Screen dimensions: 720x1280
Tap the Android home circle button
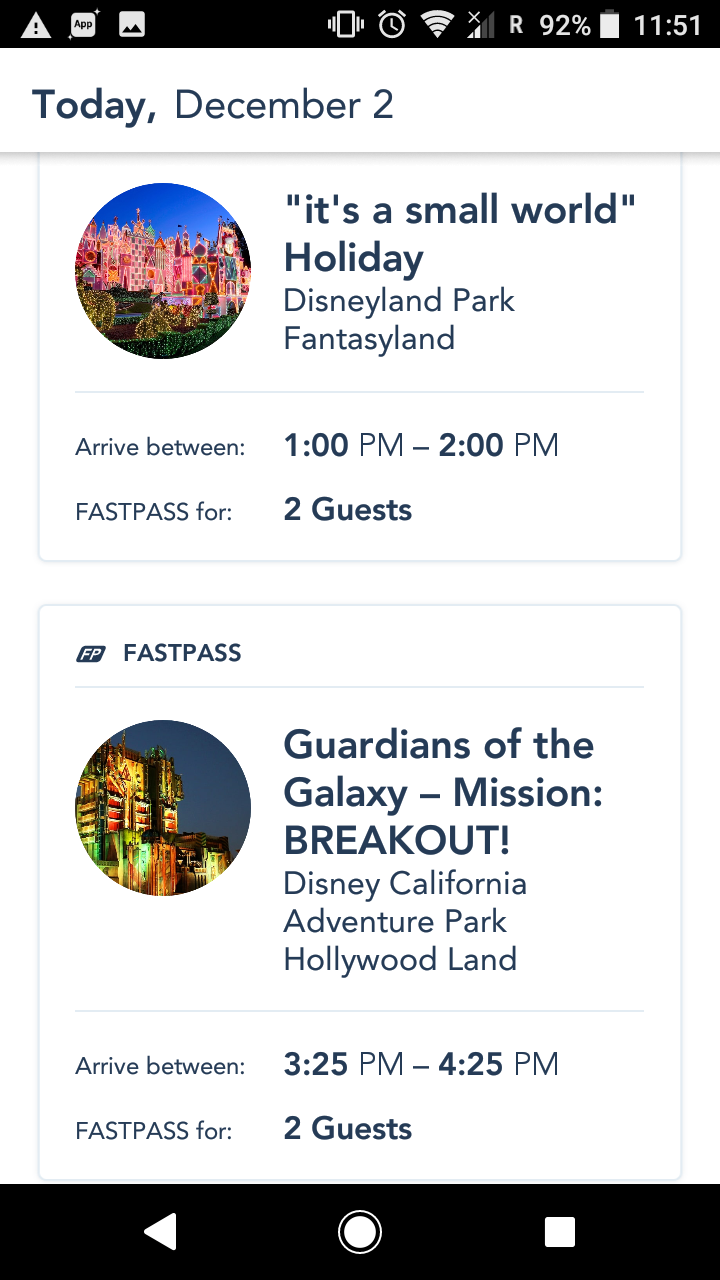(x=360, y=1232)
